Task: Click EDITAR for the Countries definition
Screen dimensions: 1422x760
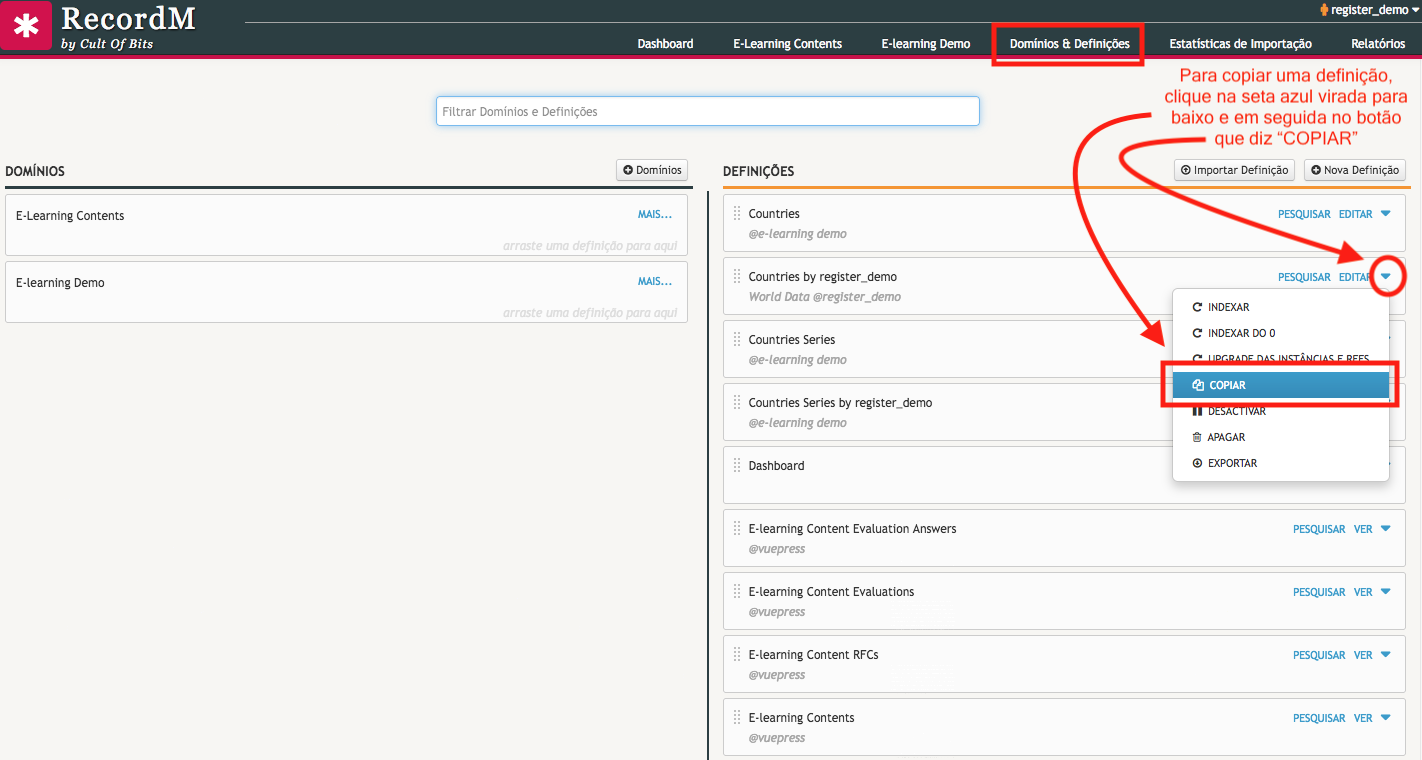Action: pyautogui.click(x=1355, y=214)
